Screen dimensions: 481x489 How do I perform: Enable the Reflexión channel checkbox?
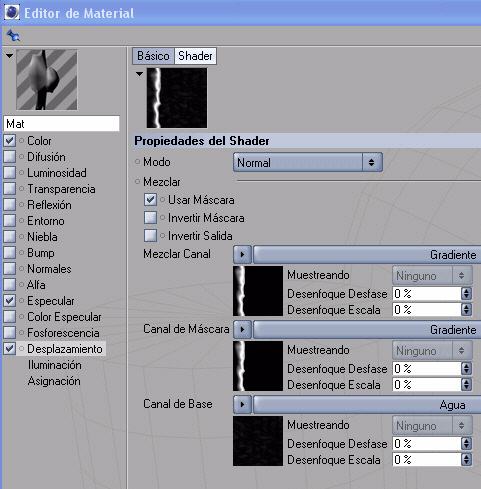(x=9, y=204)
